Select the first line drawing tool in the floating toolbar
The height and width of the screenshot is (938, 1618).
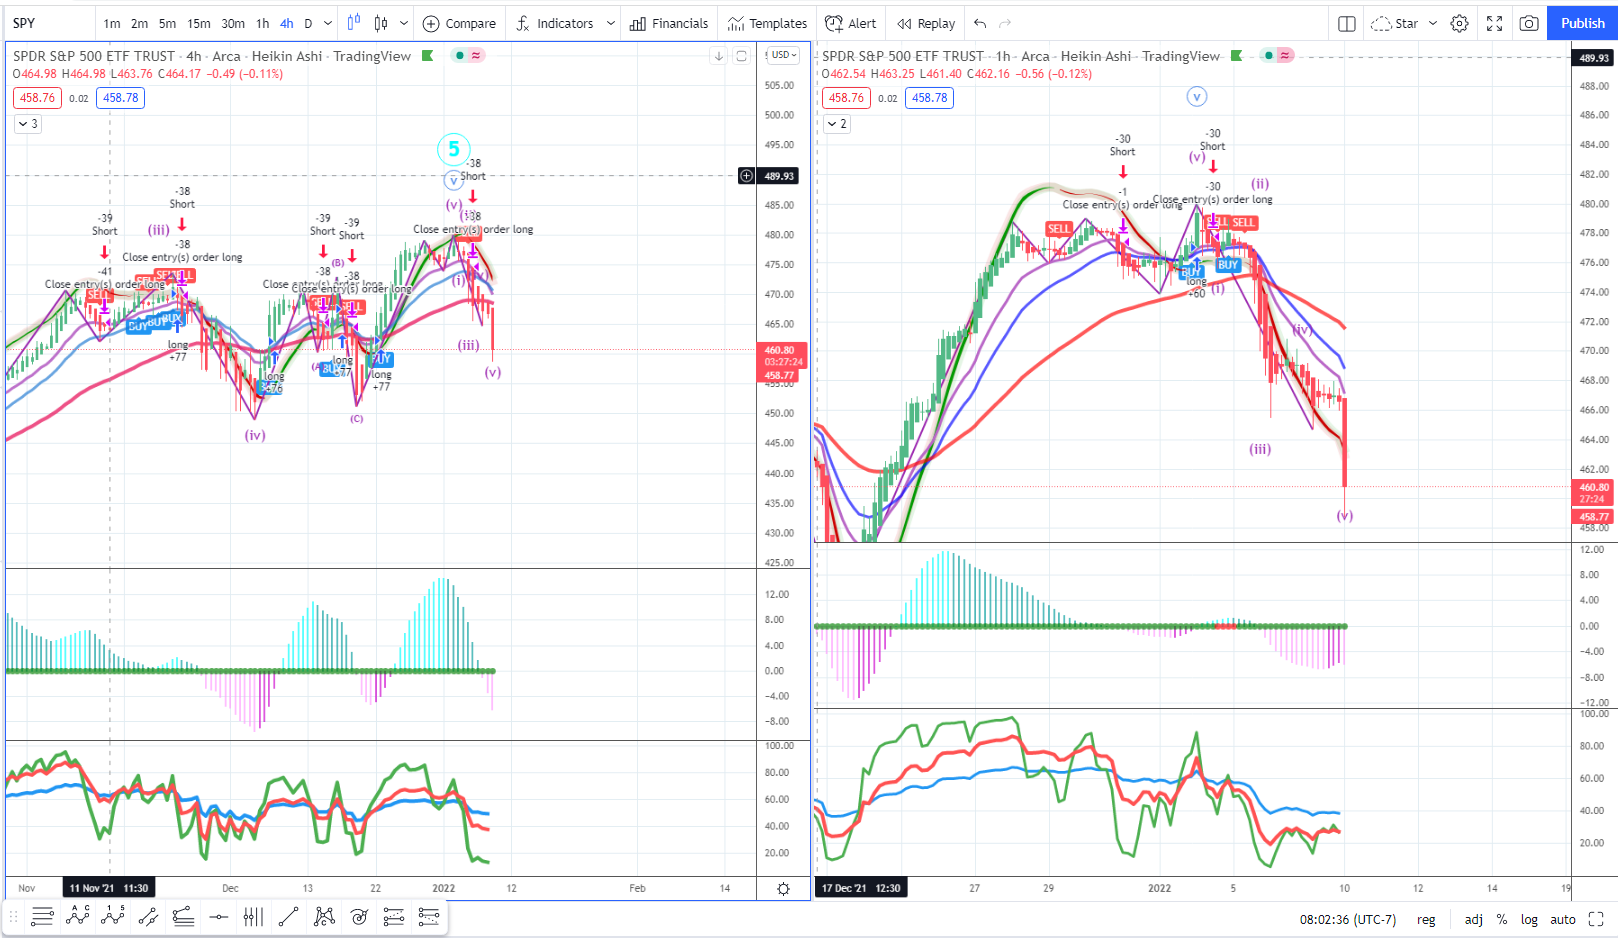[x=42, y=916]
